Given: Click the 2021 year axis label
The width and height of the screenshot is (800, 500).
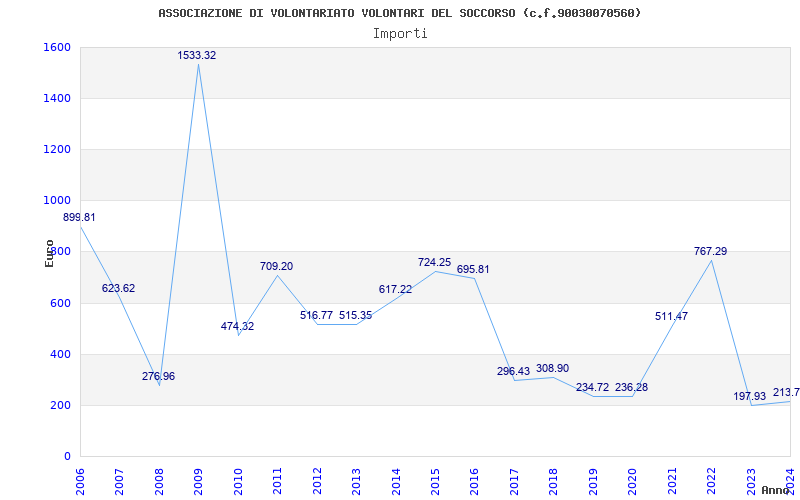Looking at the screenshot, I should 672,481.
